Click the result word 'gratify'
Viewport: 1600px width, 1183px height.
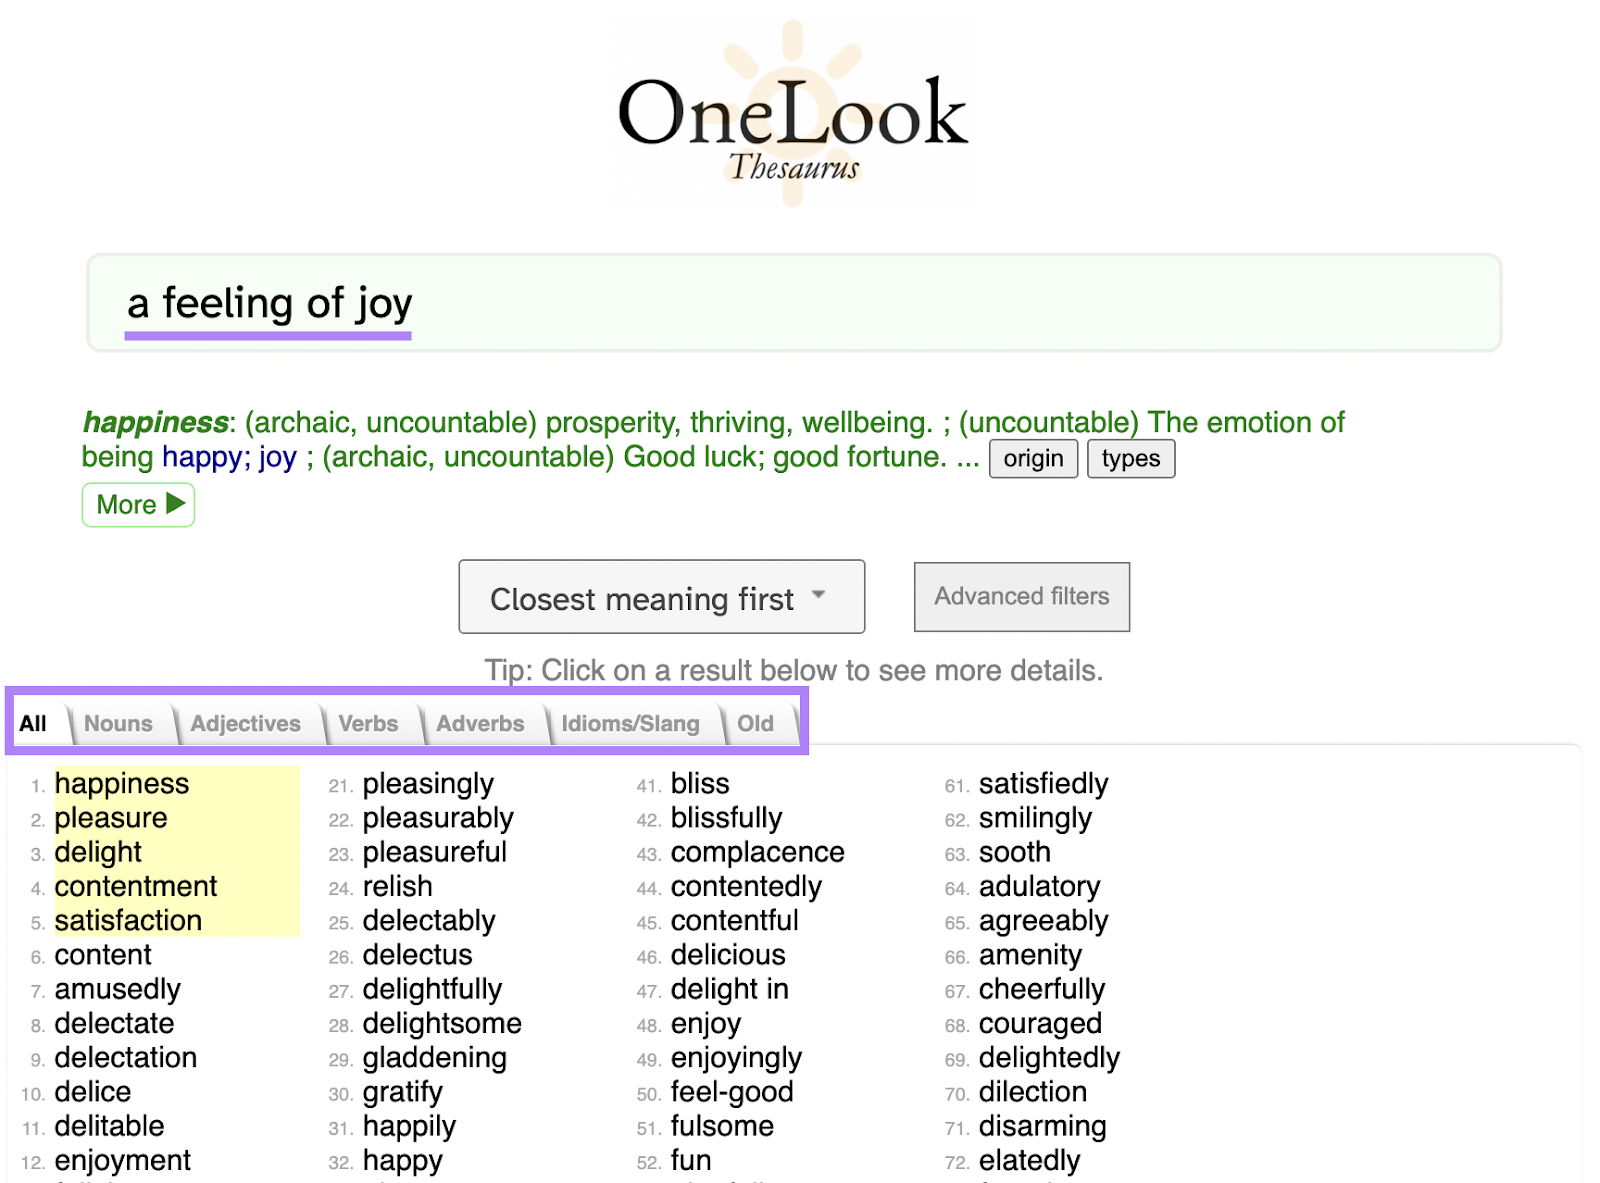(403, 1092)
